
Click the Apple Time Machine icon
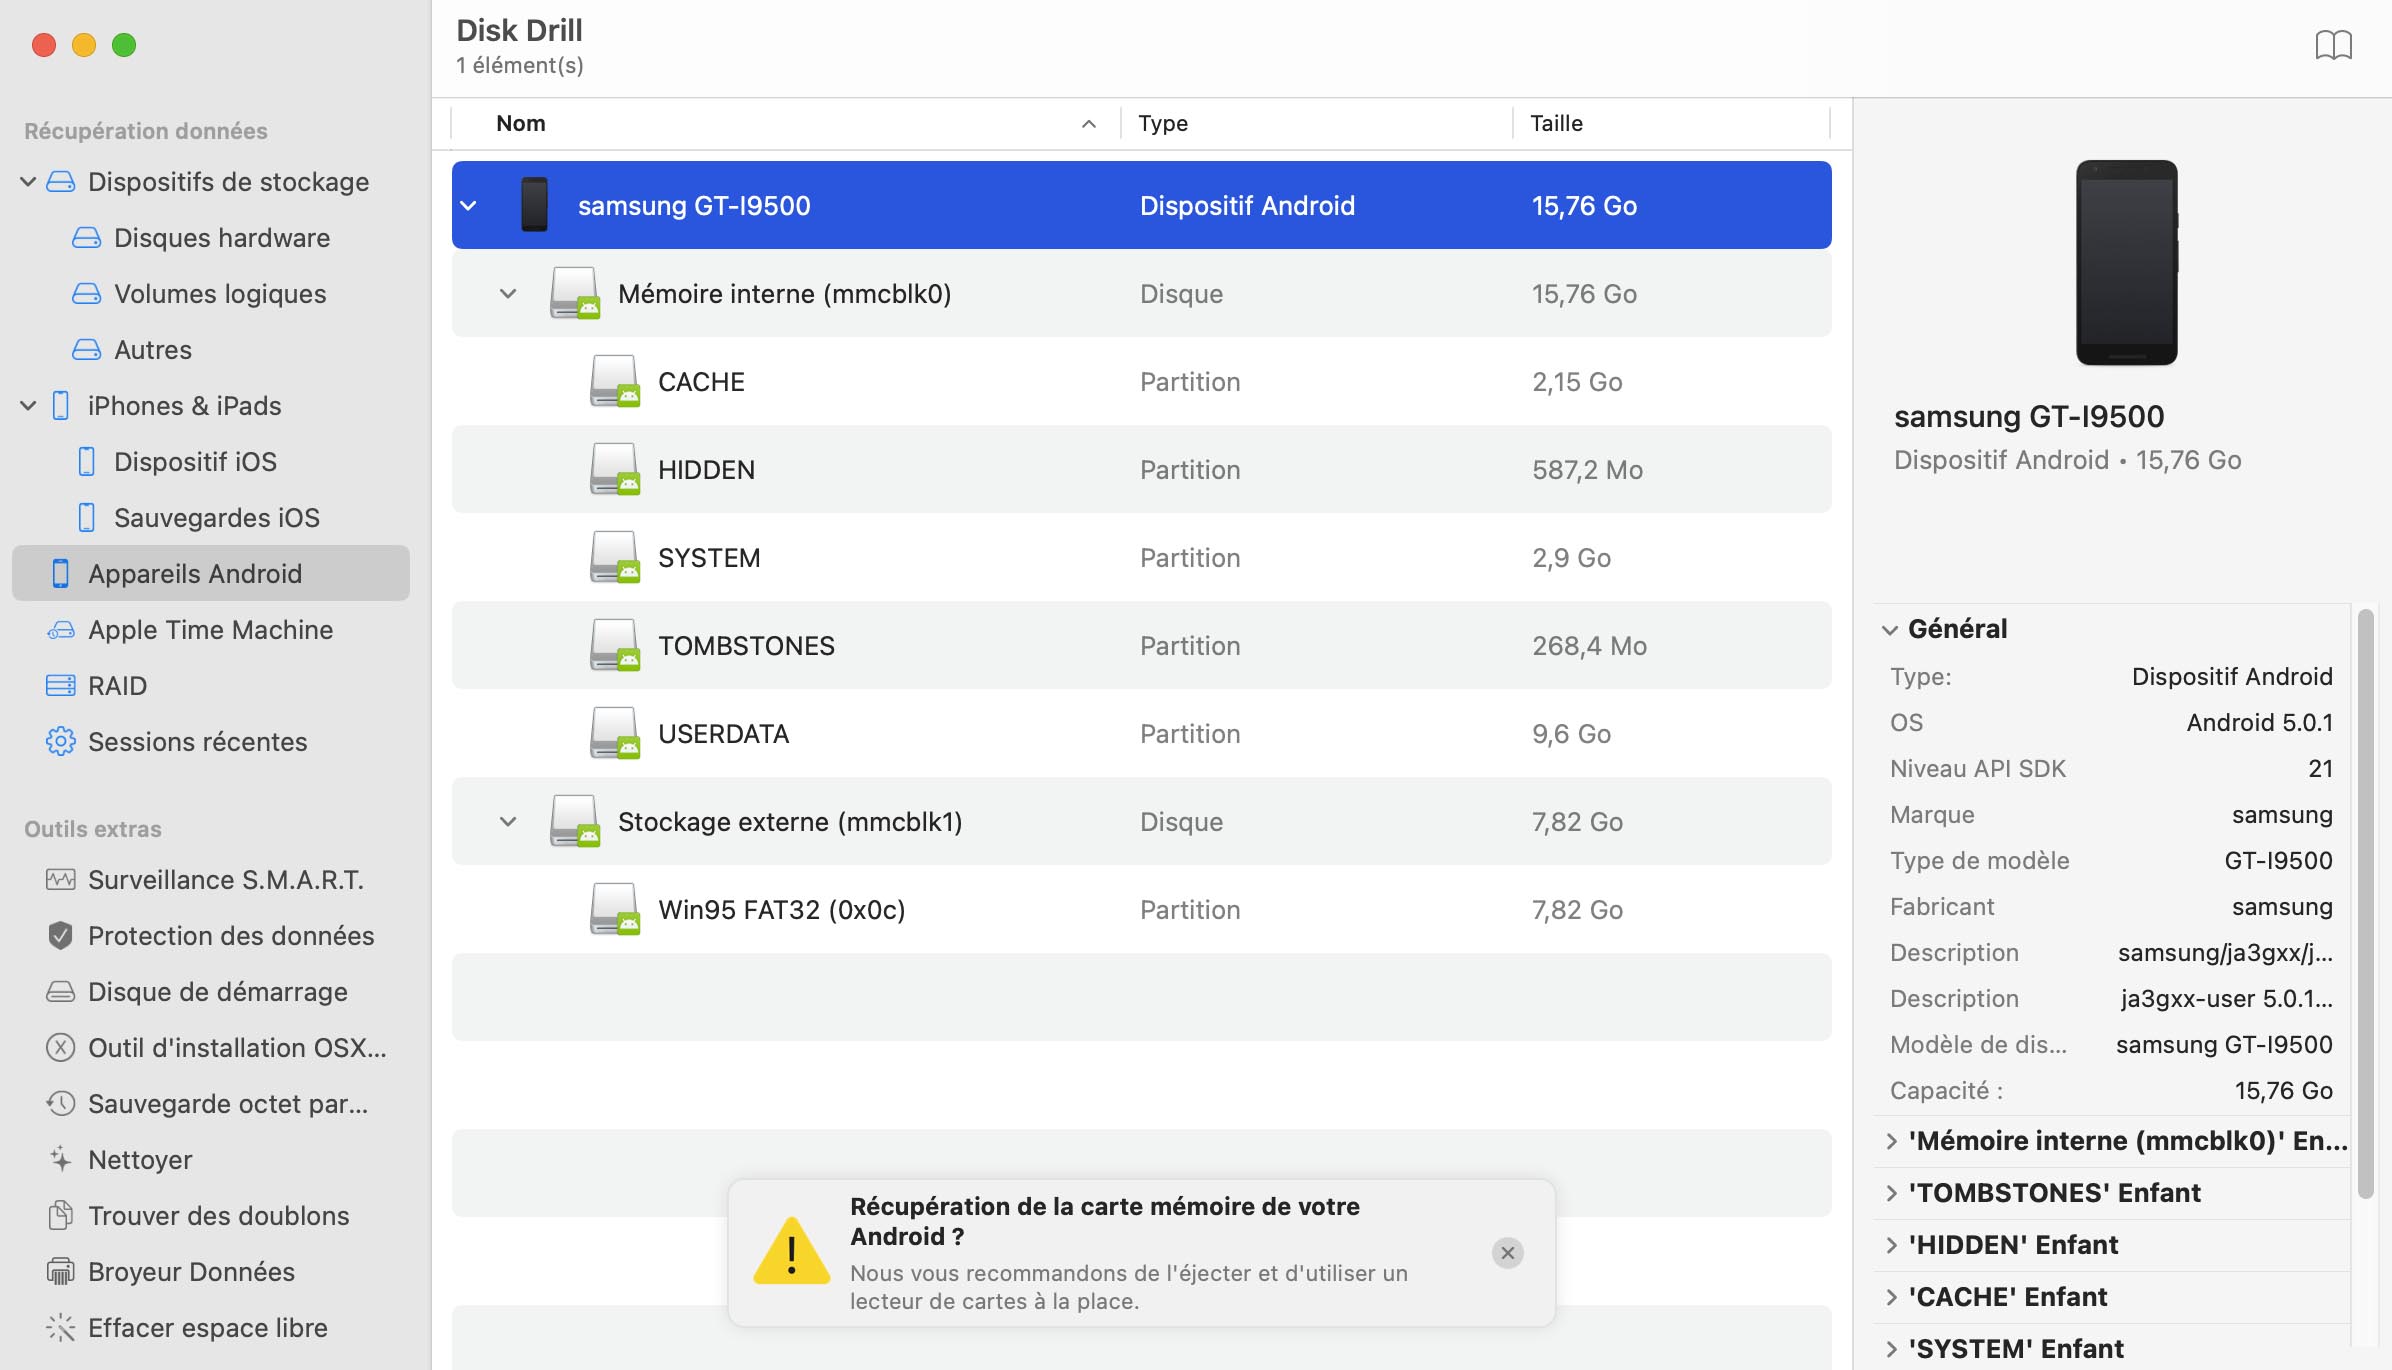(x=61, y=630)
